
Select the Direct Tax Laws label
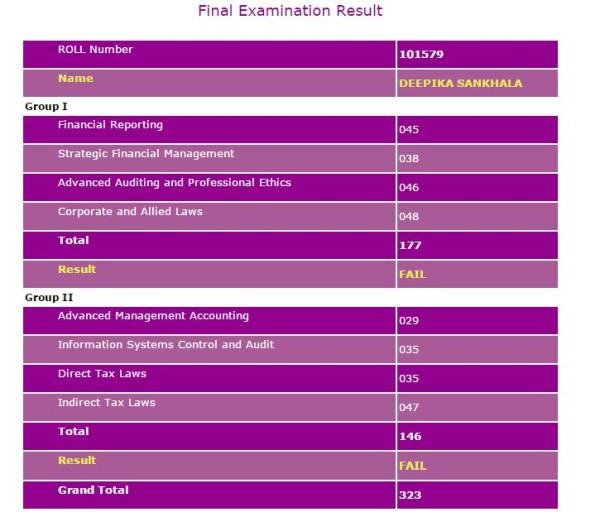click(x=102, y=374)
